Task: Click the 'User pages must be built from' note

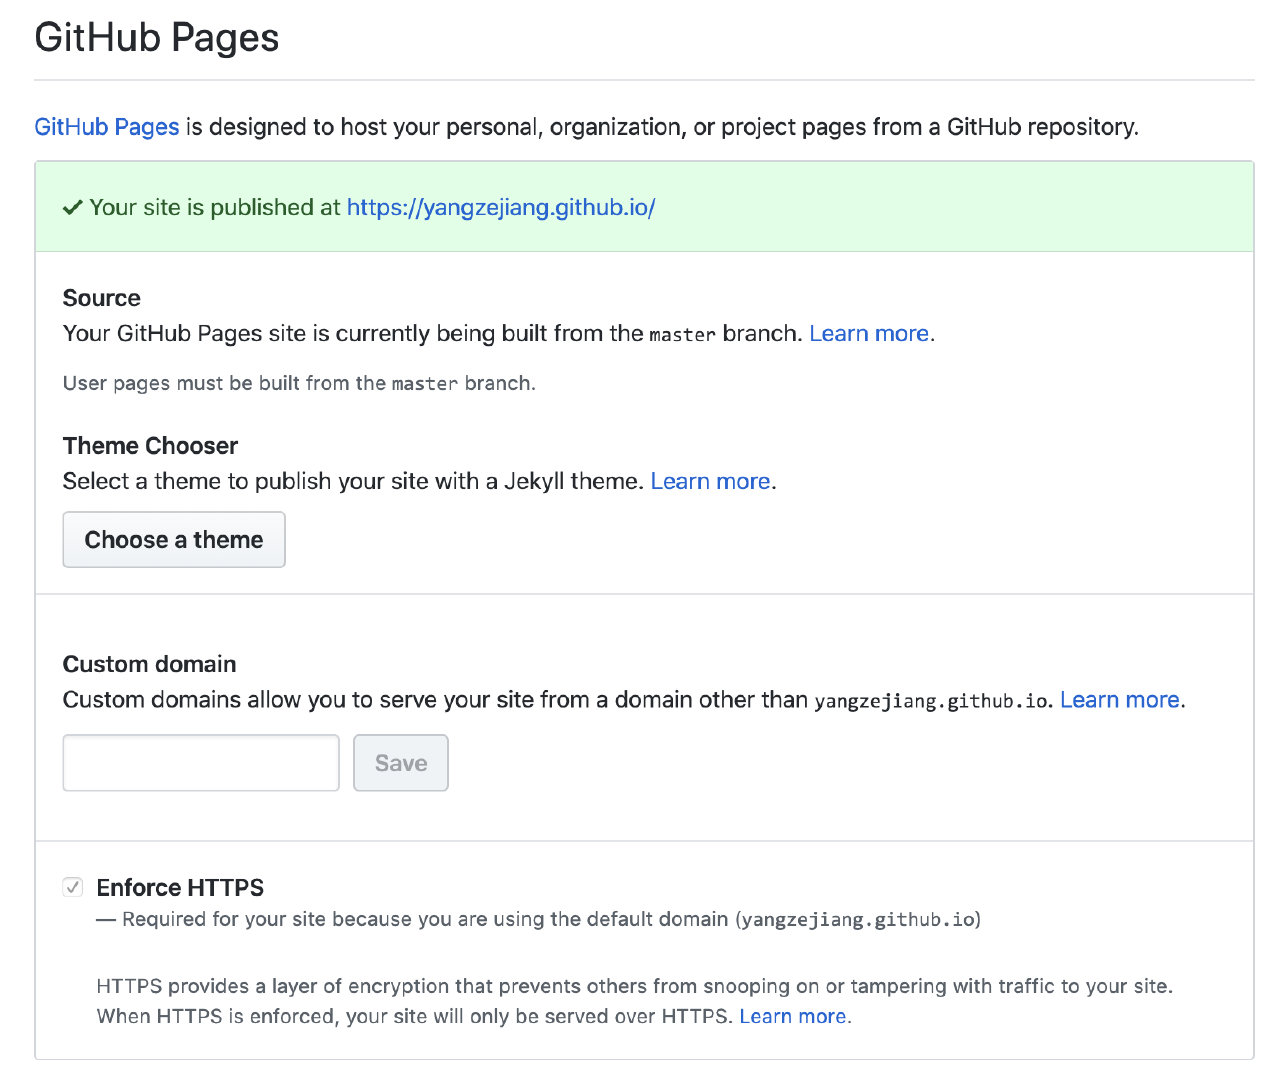Action: 299,383
